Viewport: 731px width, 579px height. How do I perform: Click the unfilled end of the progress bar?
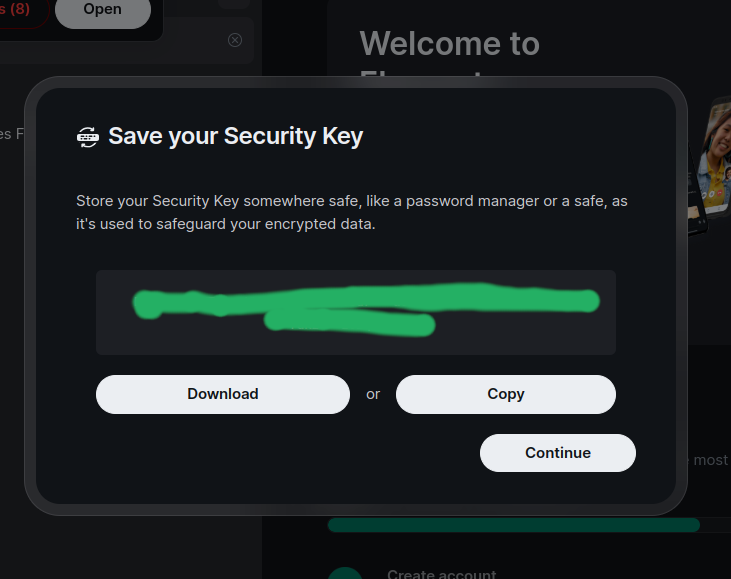click(x=714, y=525)
